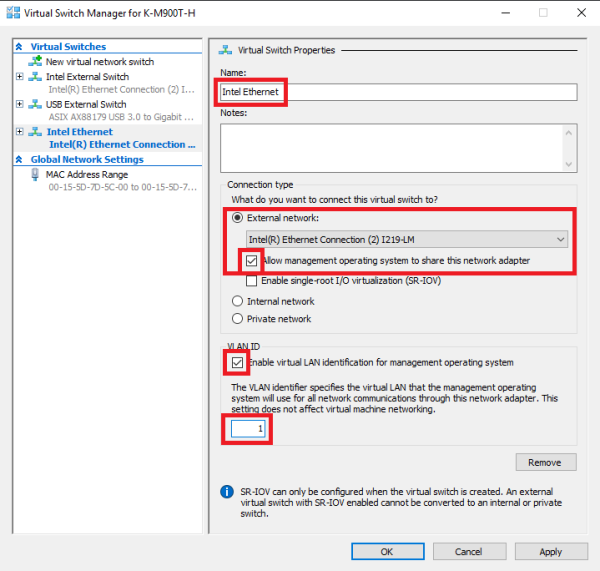Click the Apply button
Screen dimensions: 600x571
click(x=551, y=551)
